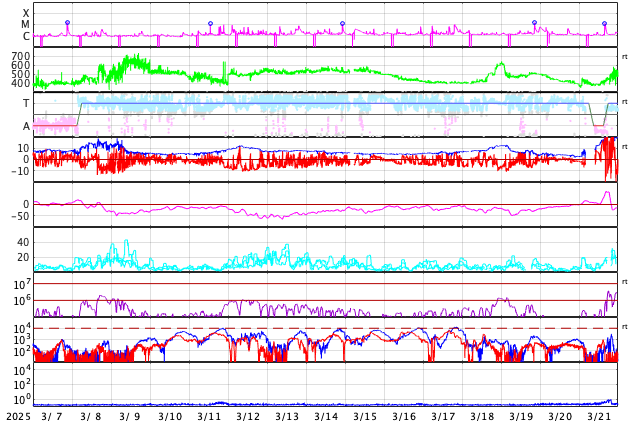The height and width of the screenshot is (424, 634).
Task: Select the "3/10" date label
Action: (170, 416)
